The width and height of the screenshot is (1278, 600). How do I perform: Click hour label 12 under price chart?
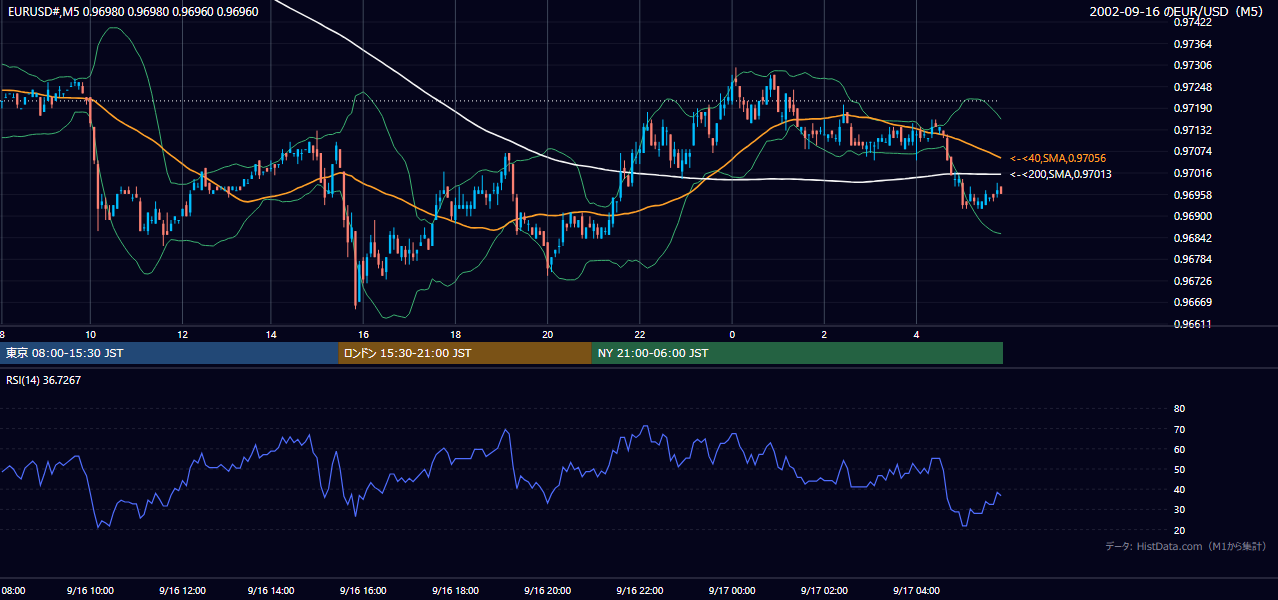pos(182,334)
